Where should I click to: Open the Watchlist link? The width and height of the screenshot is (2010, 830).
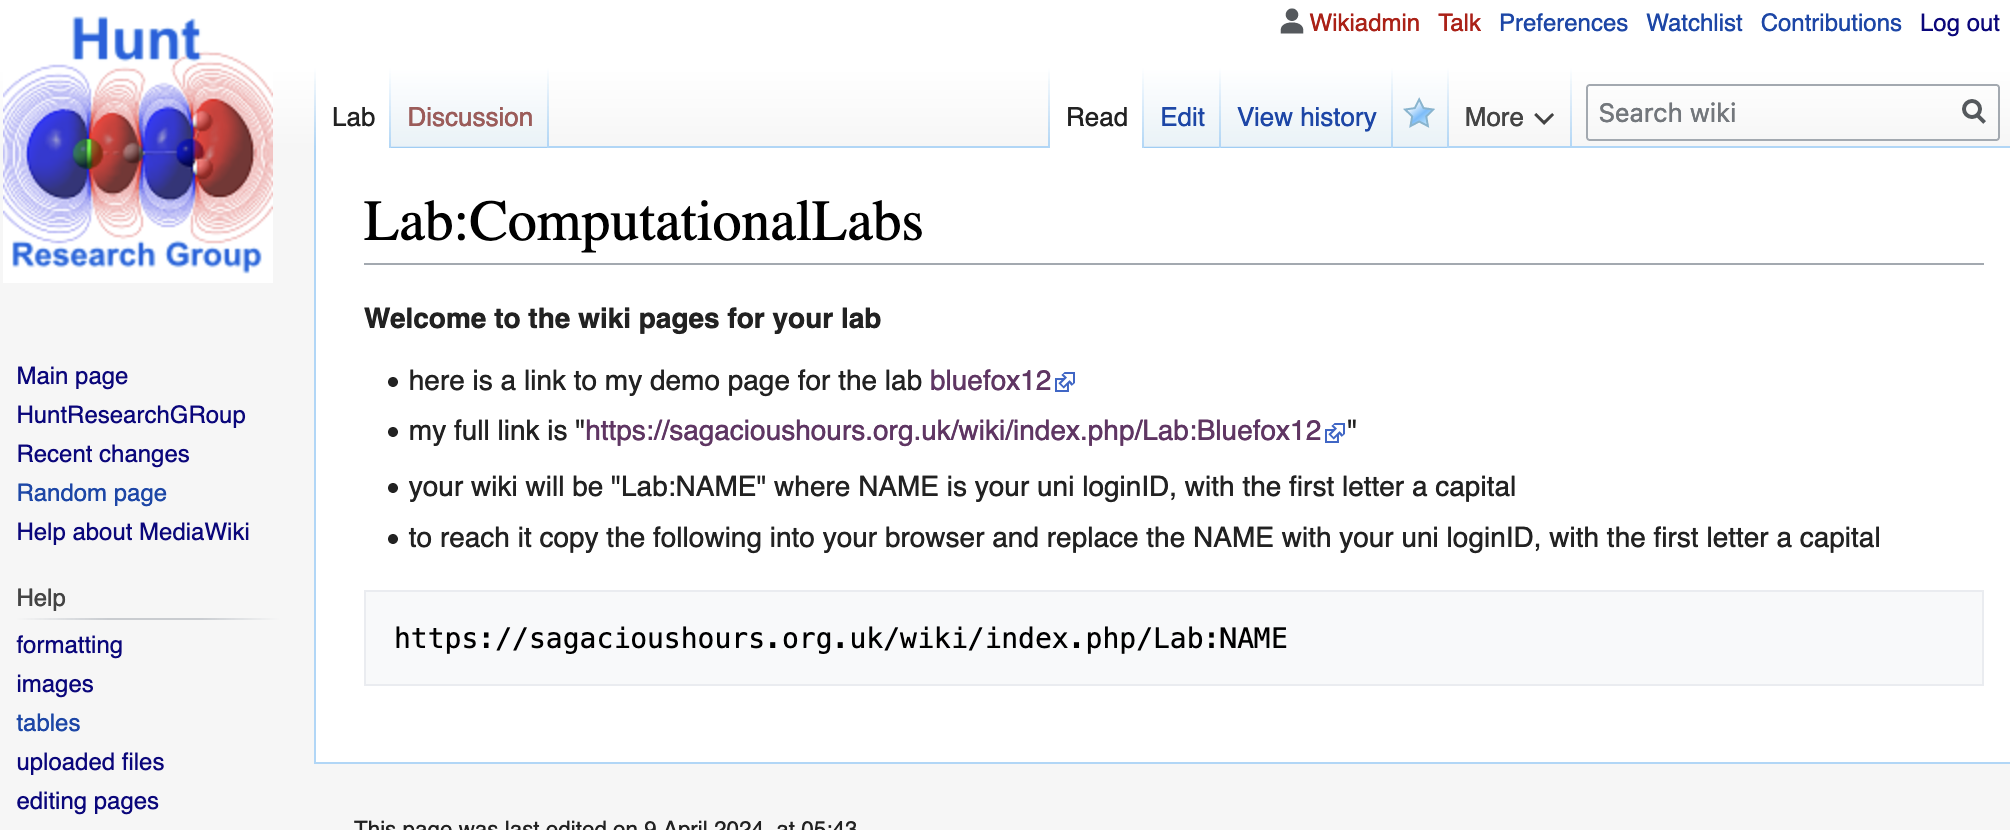coord(1694,23)
